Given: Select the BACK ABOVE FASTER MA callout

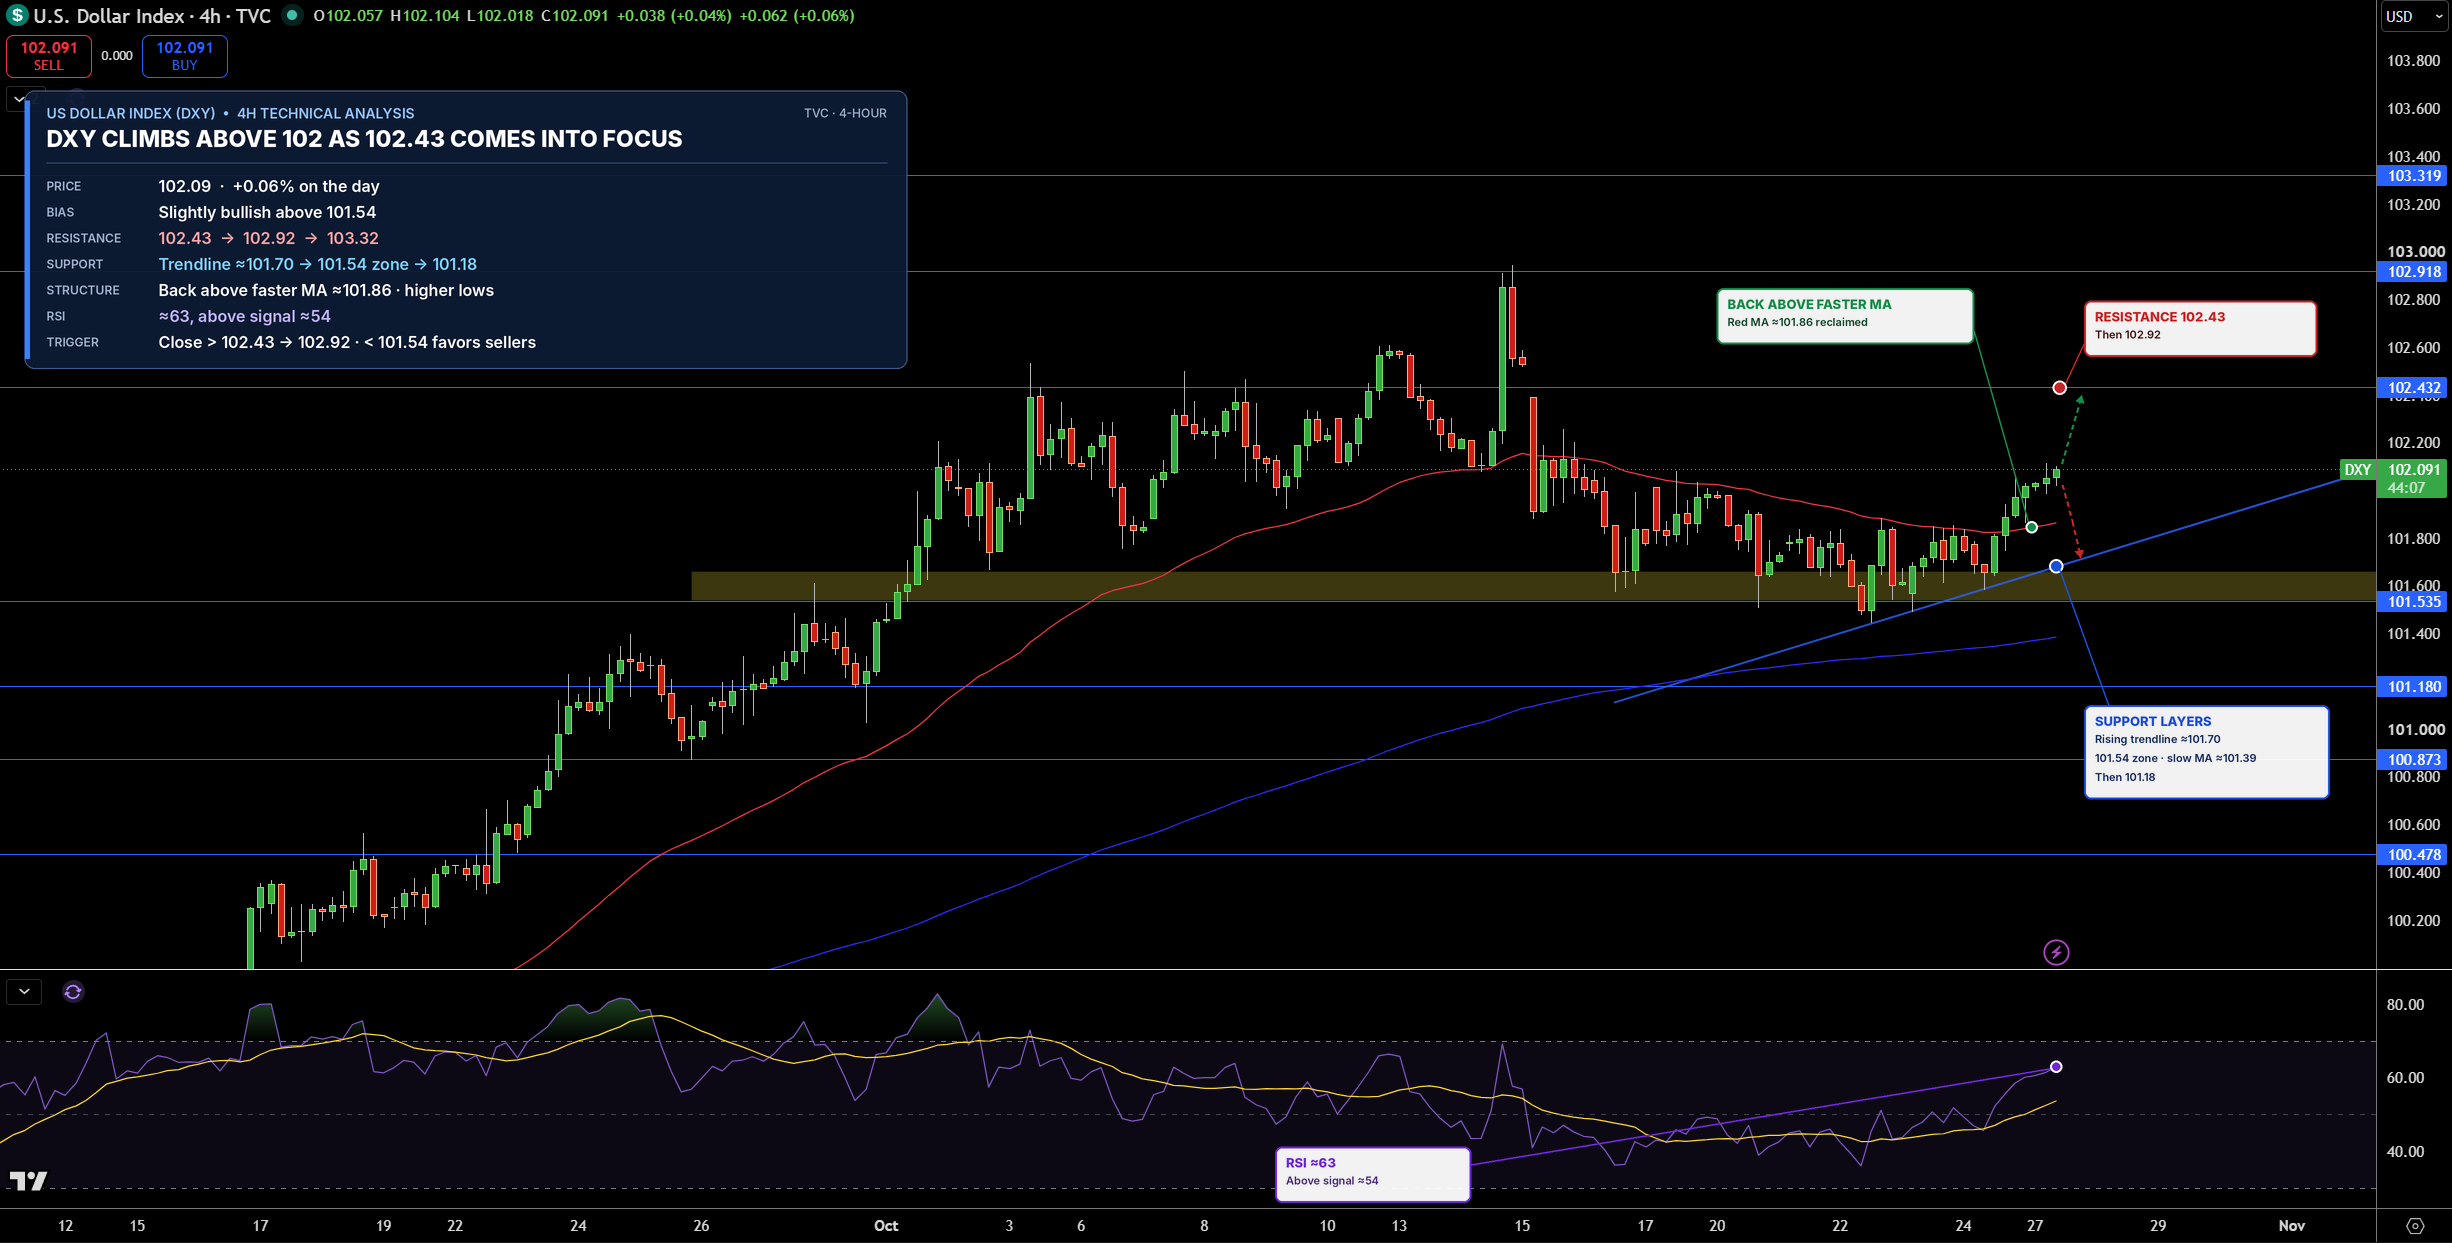Looking at the screenshot, I should (x=1845, y=316).
